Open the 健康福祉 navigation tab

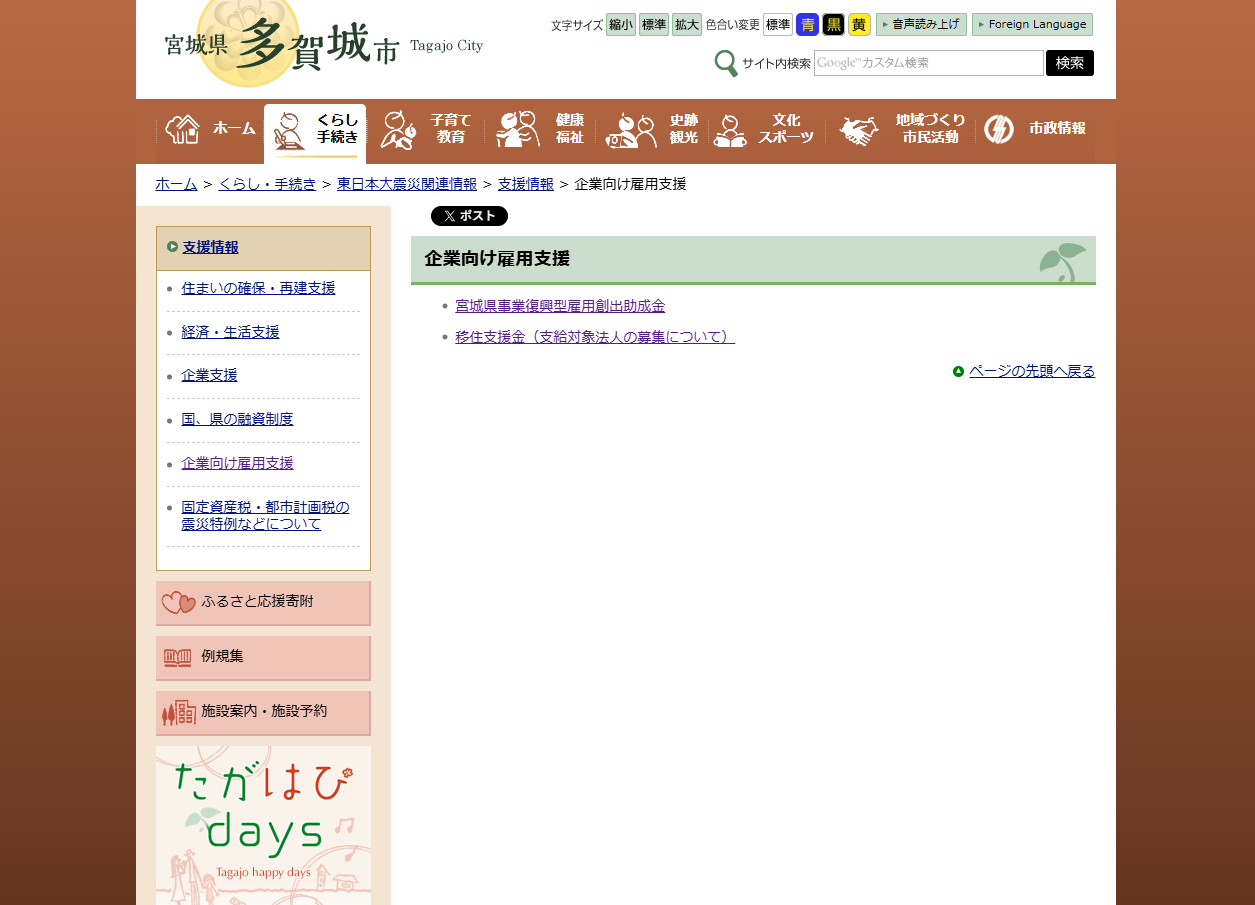(540, 130)
